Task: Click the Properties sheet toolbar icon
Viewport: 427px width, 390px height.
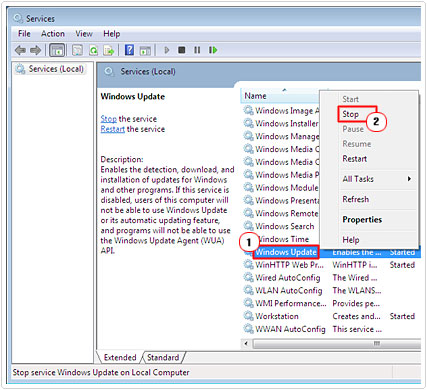Action: (77, 50)
